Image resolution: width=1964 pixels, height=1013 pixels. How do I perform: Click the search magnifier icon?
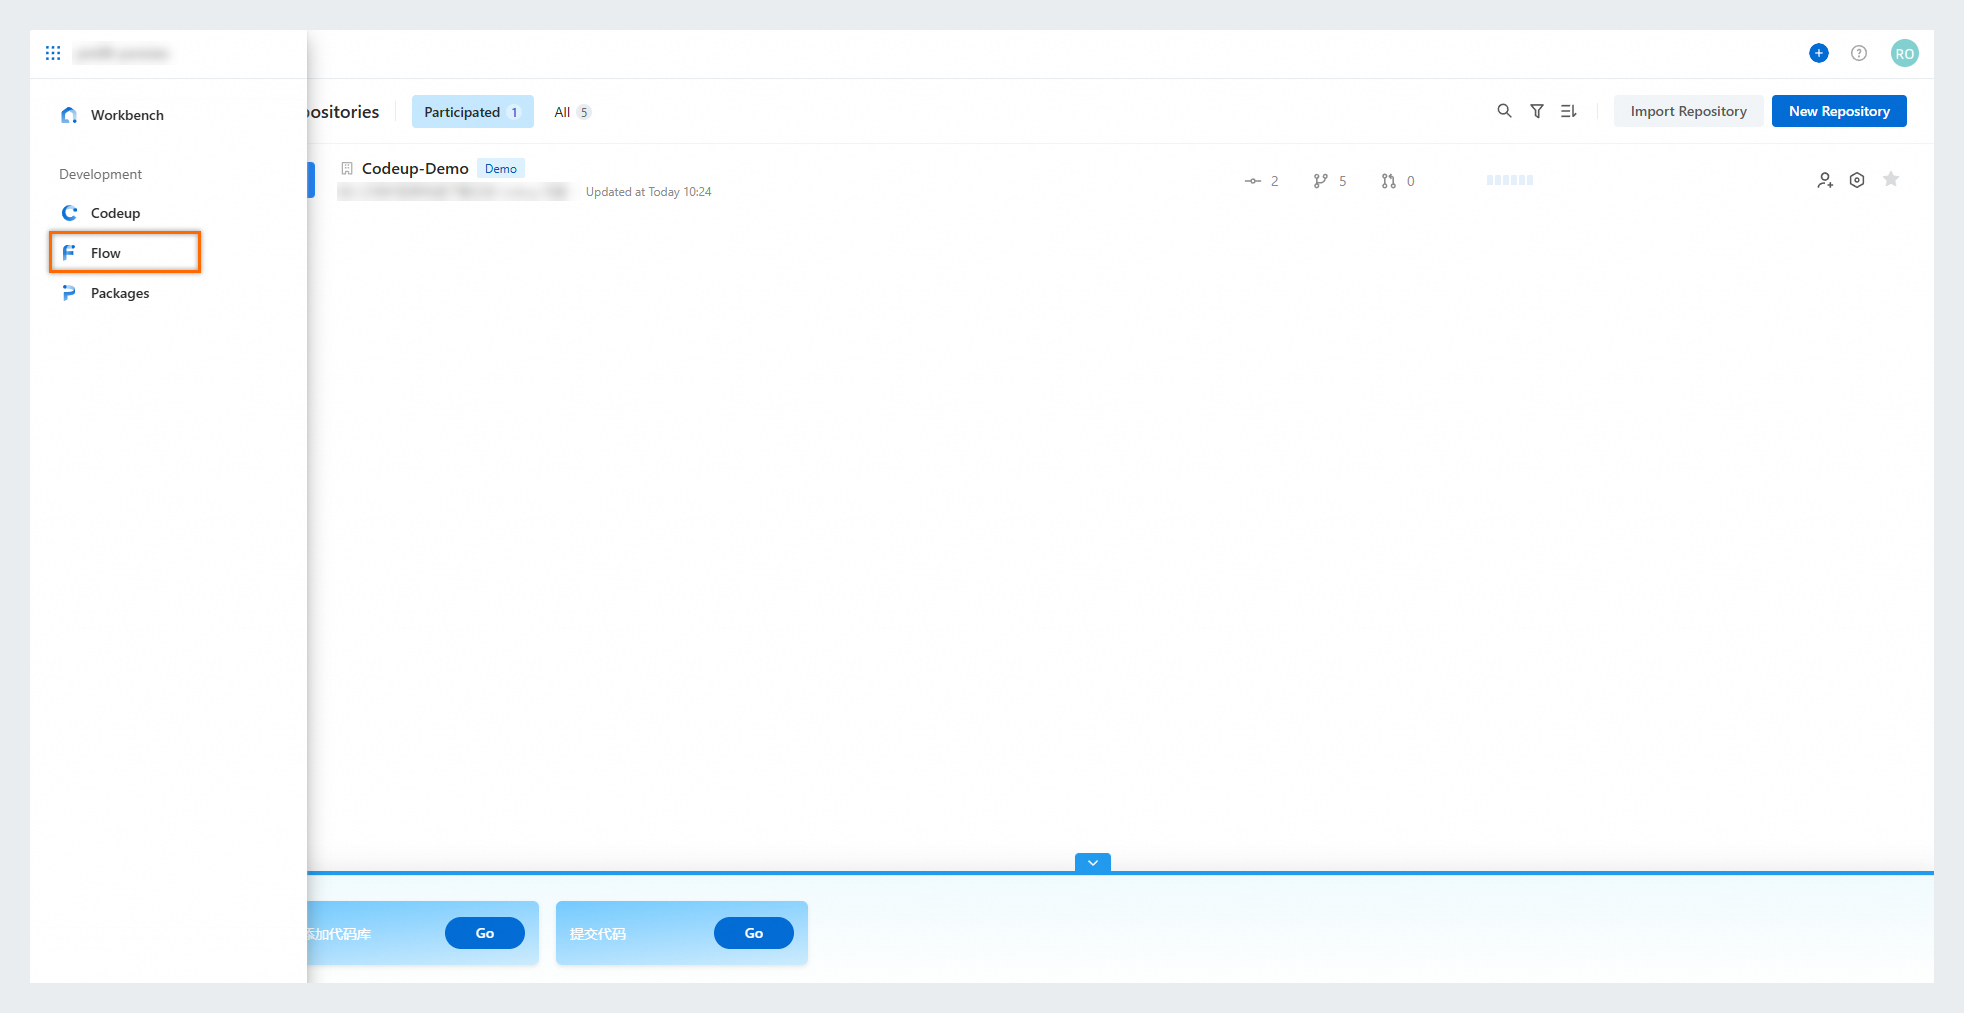[1504, 111]
